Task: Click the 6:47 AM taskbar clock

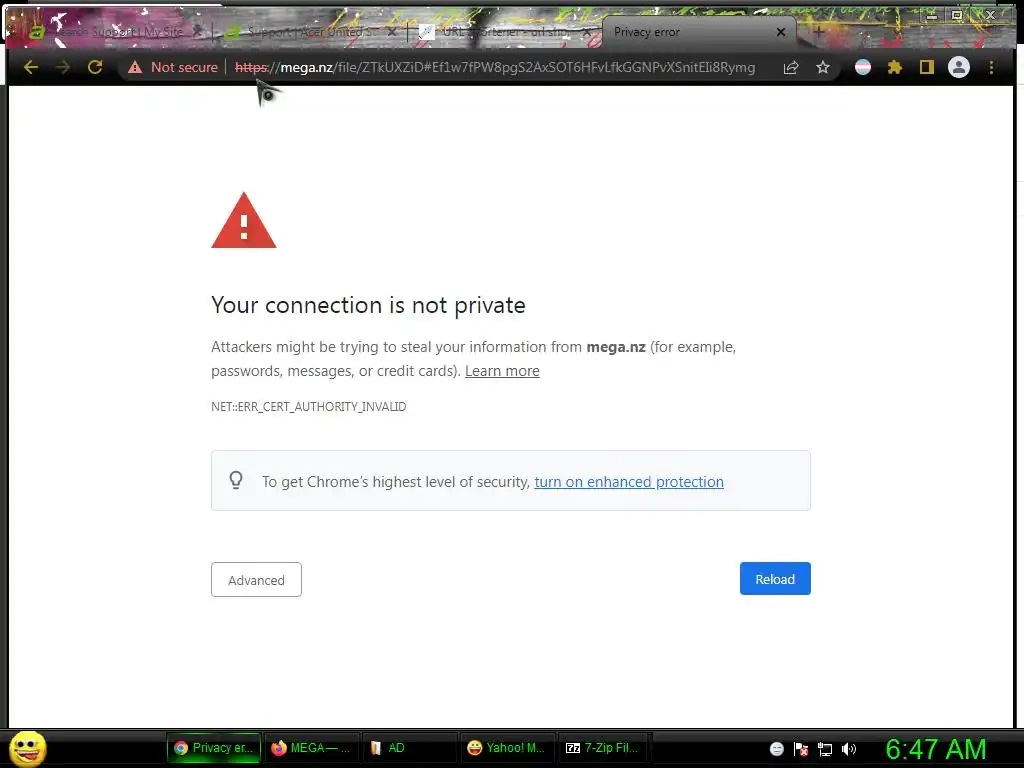Action: 936,749
